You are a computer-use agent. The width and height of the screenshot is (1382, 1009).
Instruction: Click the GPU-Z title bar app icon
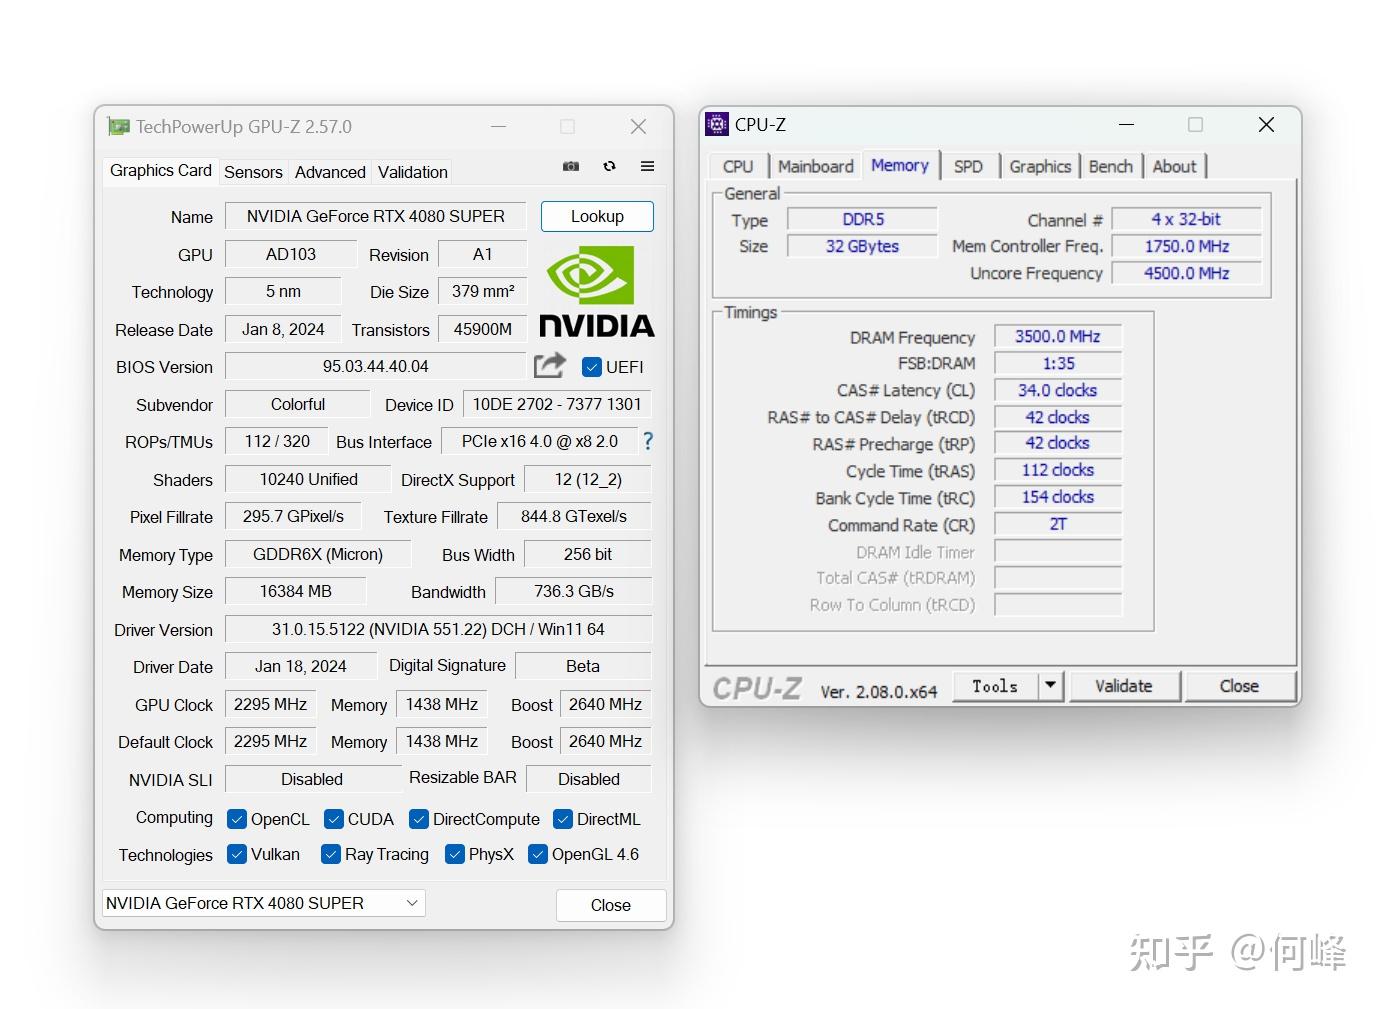point(119,127)
